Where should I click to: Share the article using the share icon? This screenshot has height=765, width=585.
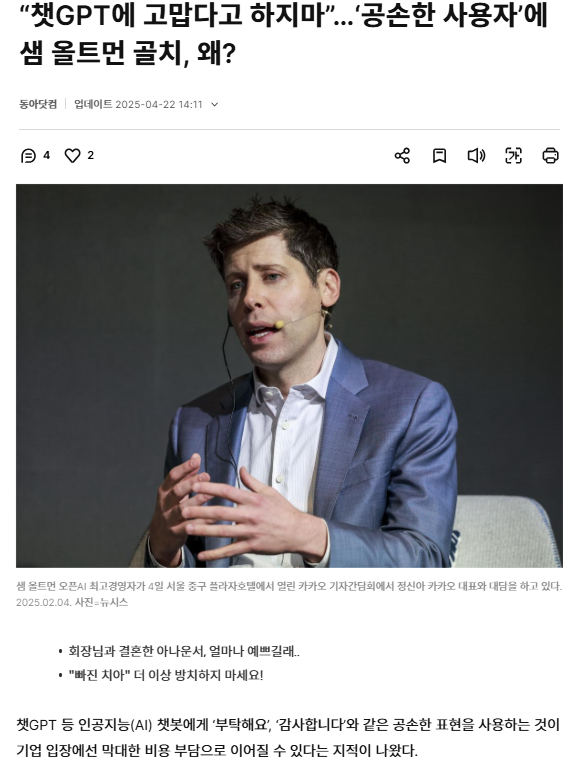point(402,156)
